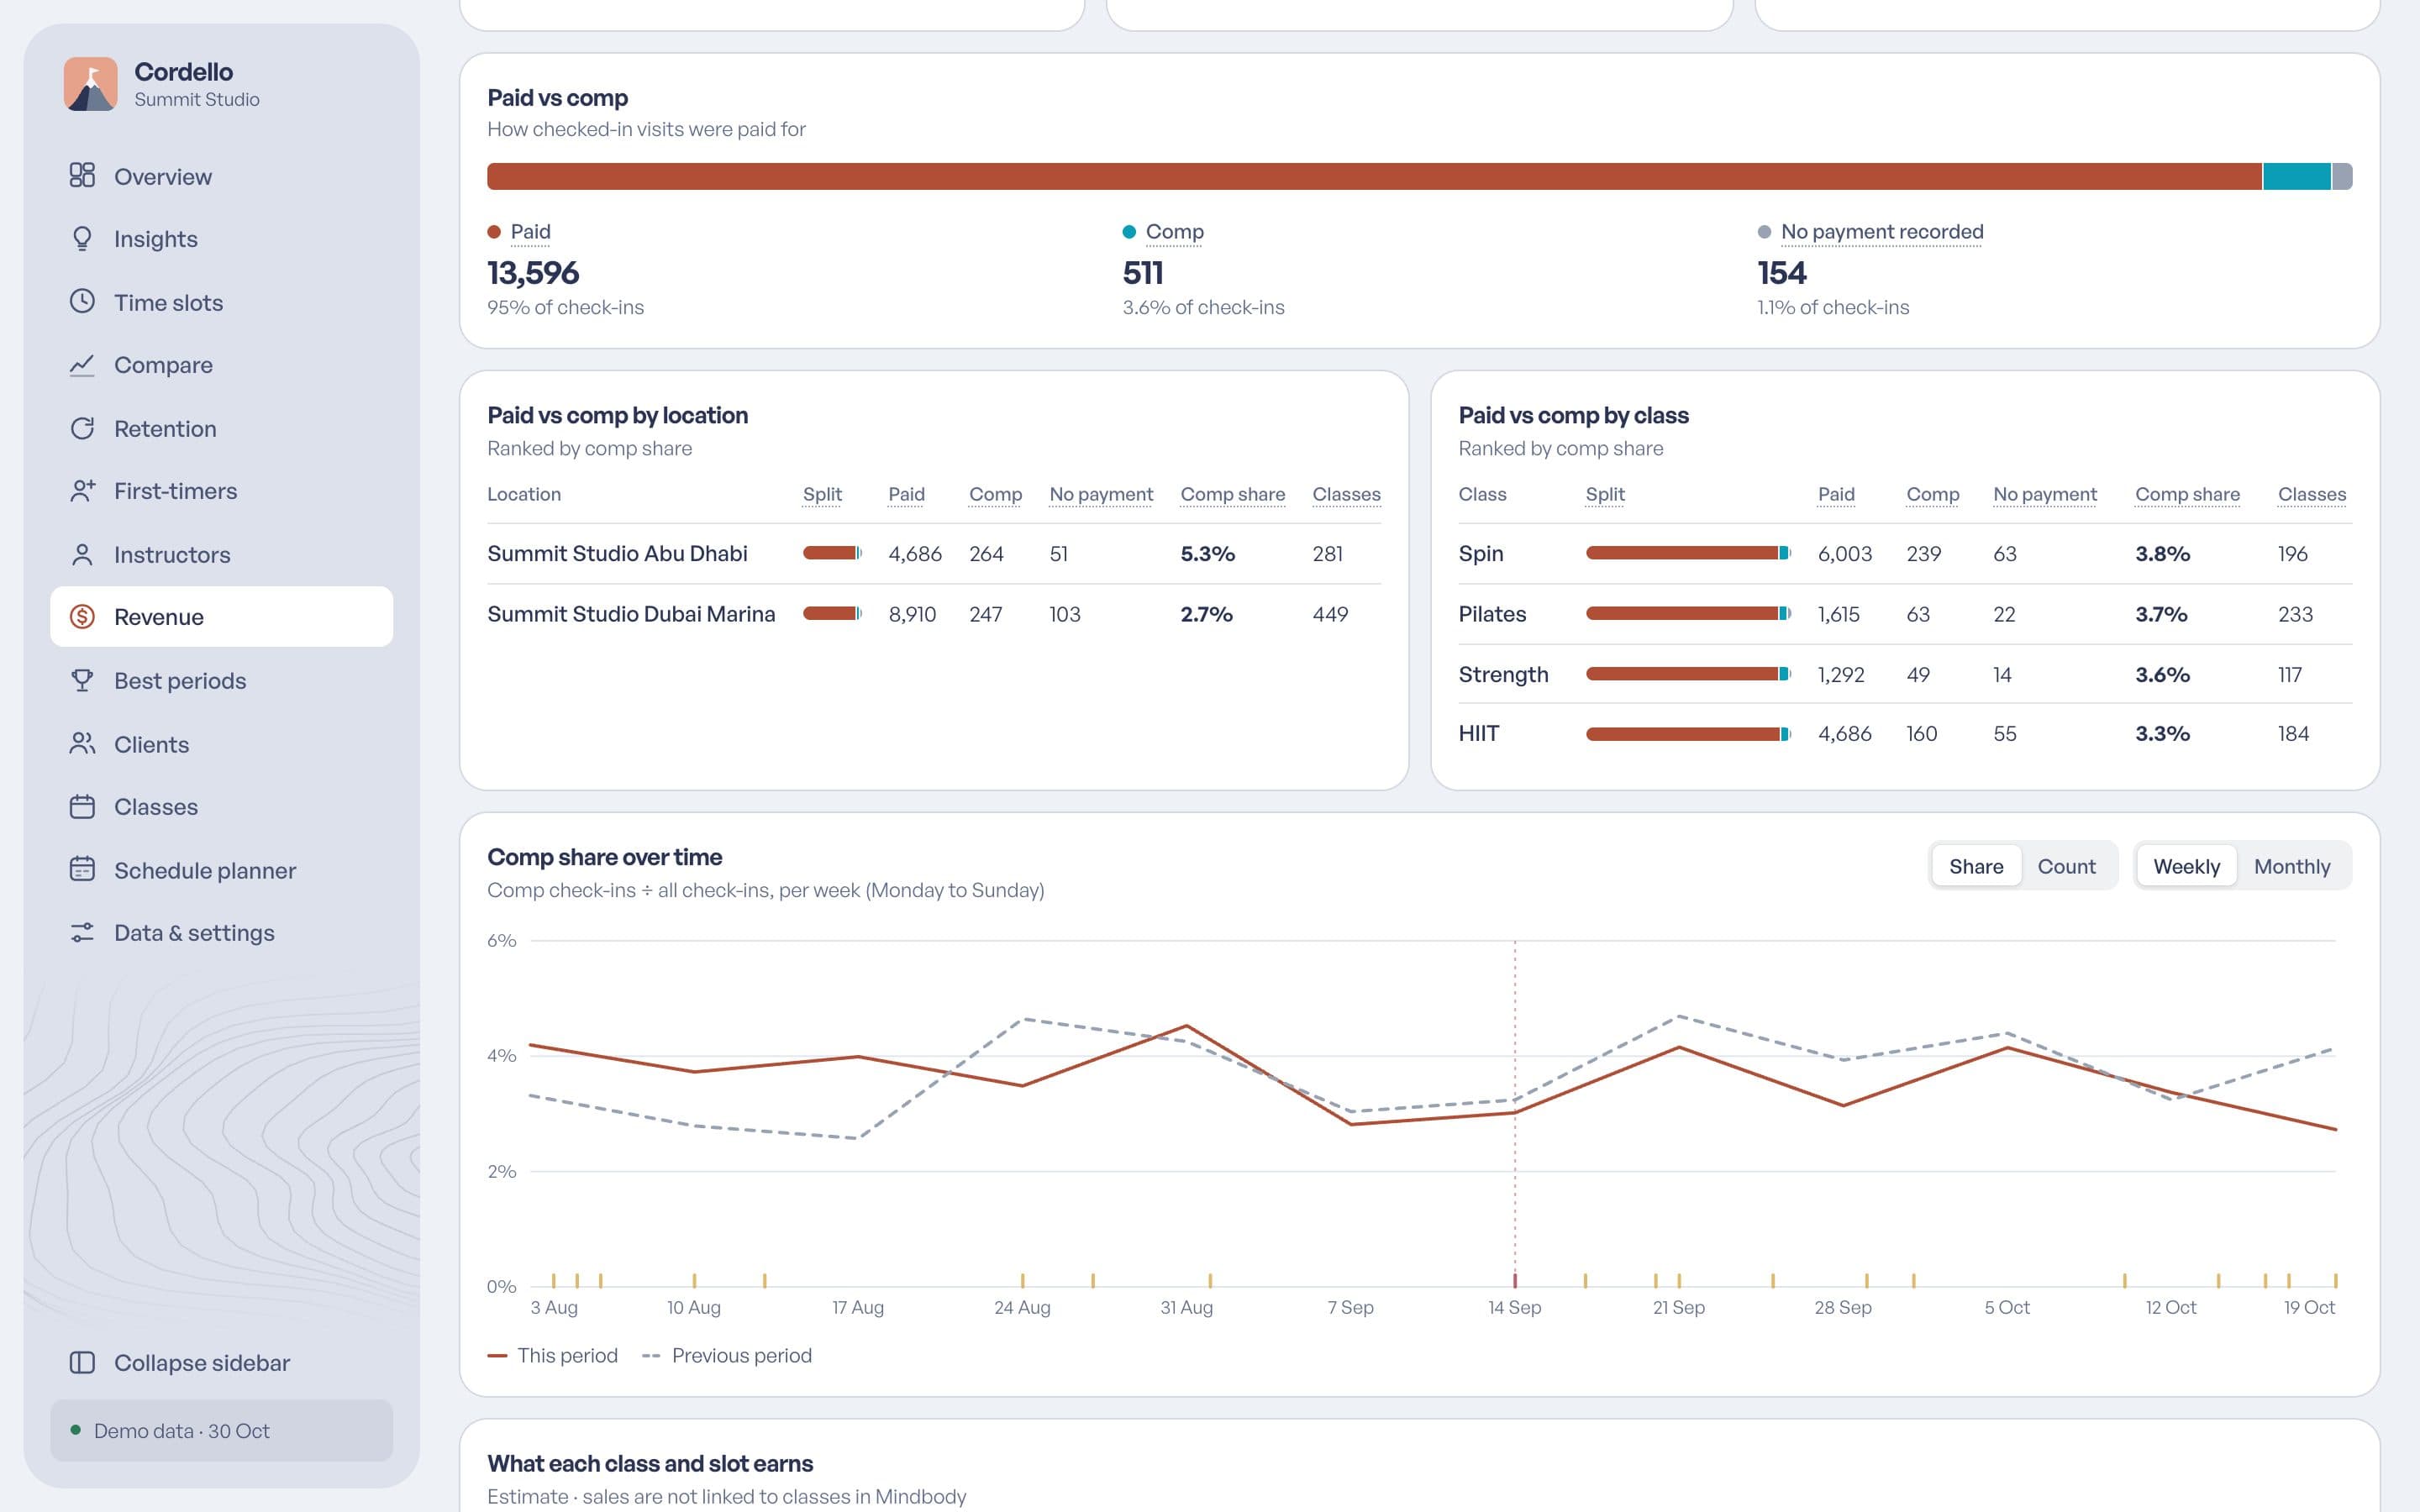Click the Insights lightbulb icon
Image resolution: width=2420 pixels, height=1512 pixels.
point(82,239)
